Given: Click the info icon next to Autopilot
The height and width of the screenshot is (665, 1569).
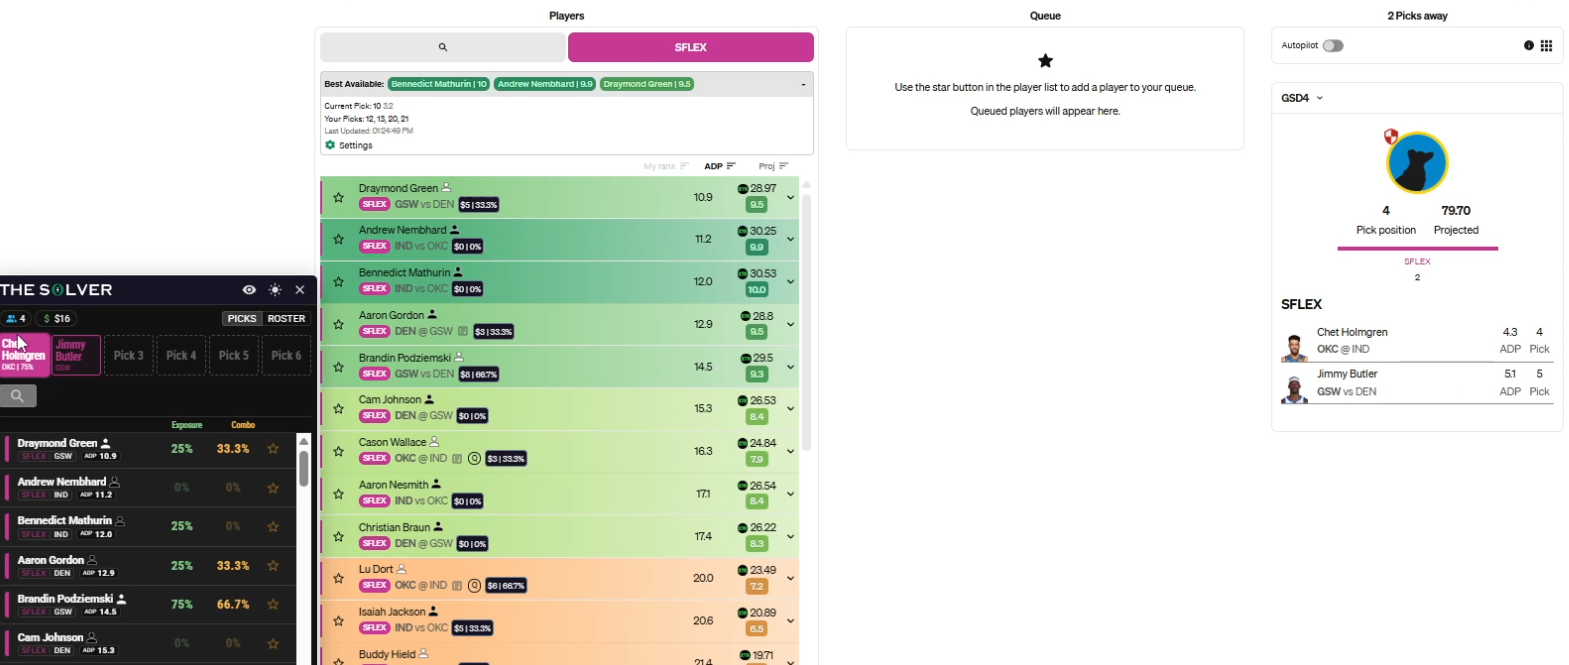Looking at the screenshot, I should click(1528, 46).
